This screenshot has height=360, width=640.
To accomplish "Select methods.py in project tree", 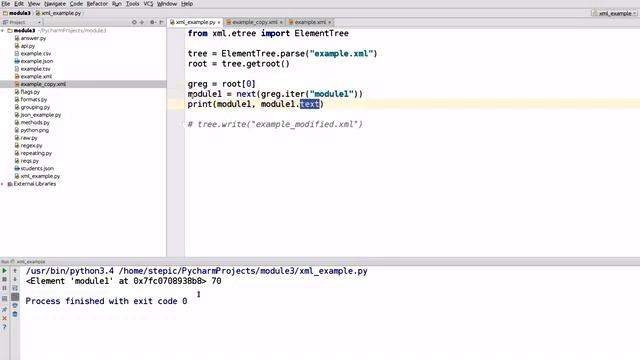I will click(35, 122).
